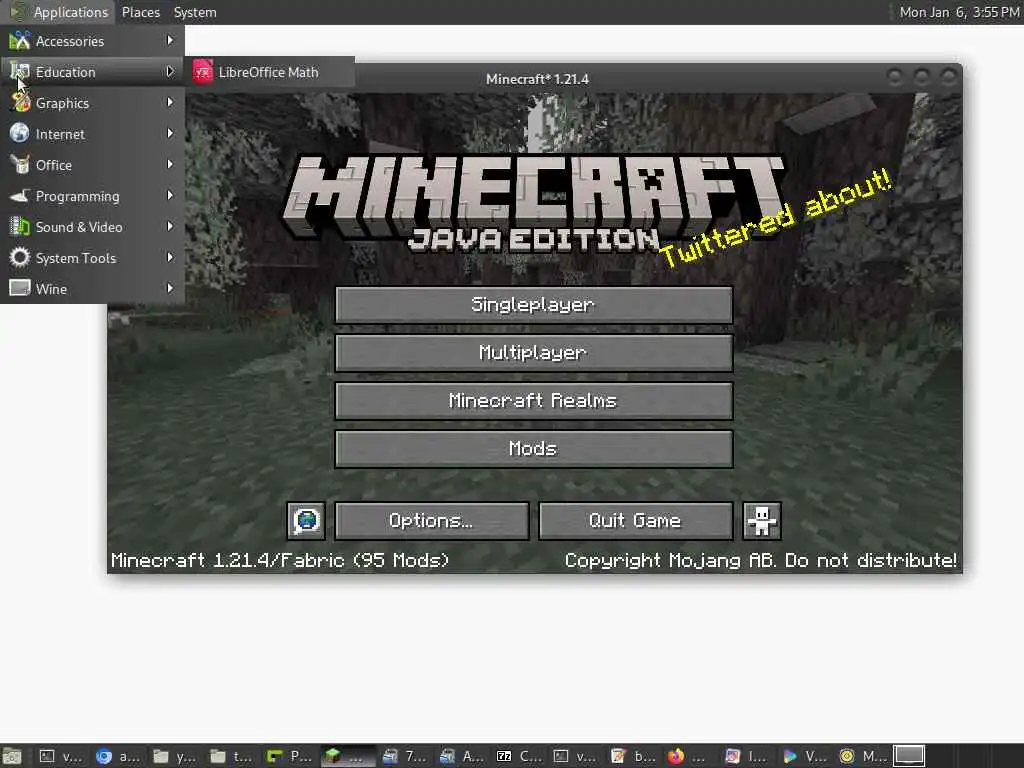Launch LibreOffice Math from Education submenu

tap(270, 72)
